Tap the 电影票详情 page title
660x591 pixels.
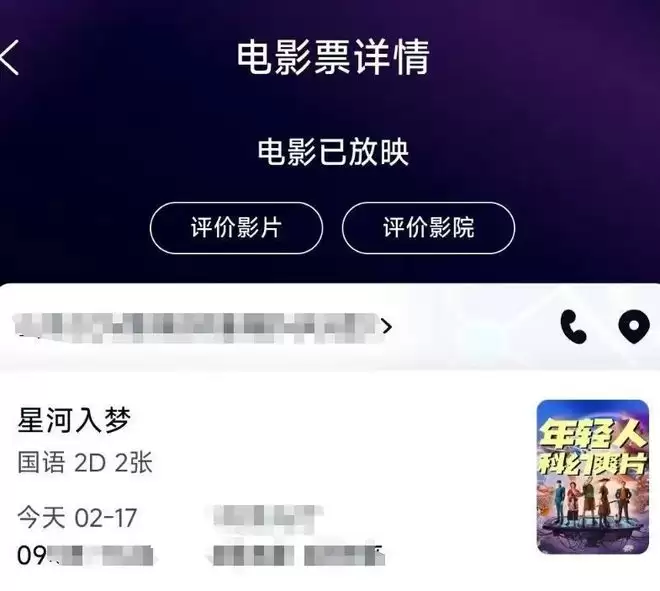coord(333,57)
